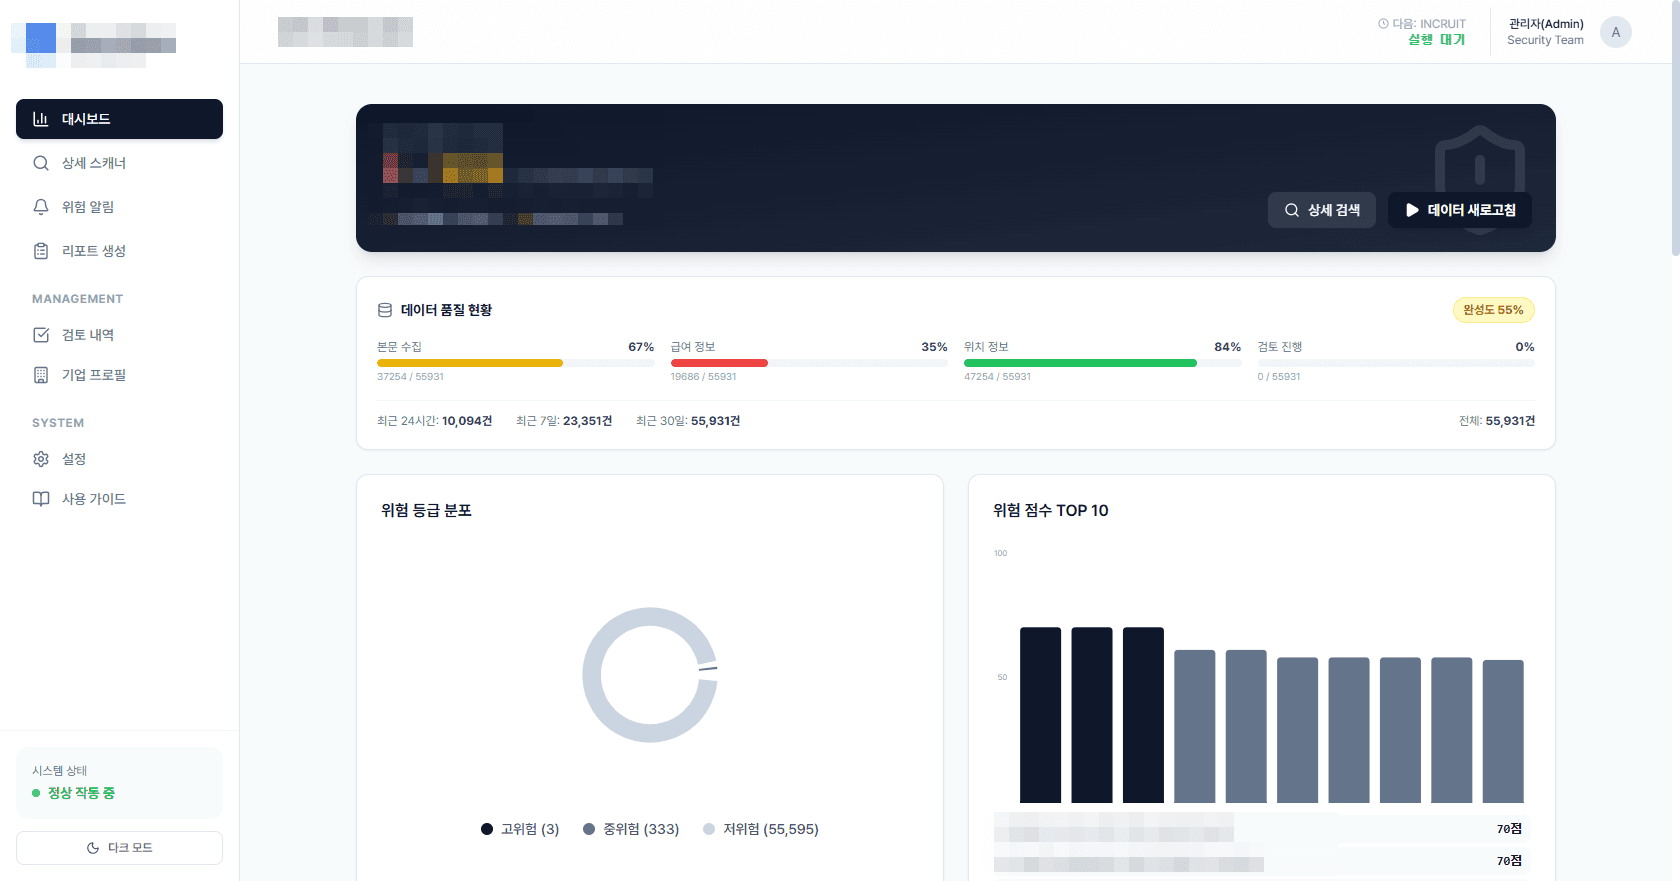
Task: Toggle 고위험 legend item in chart
Action: tap(520, 829)
